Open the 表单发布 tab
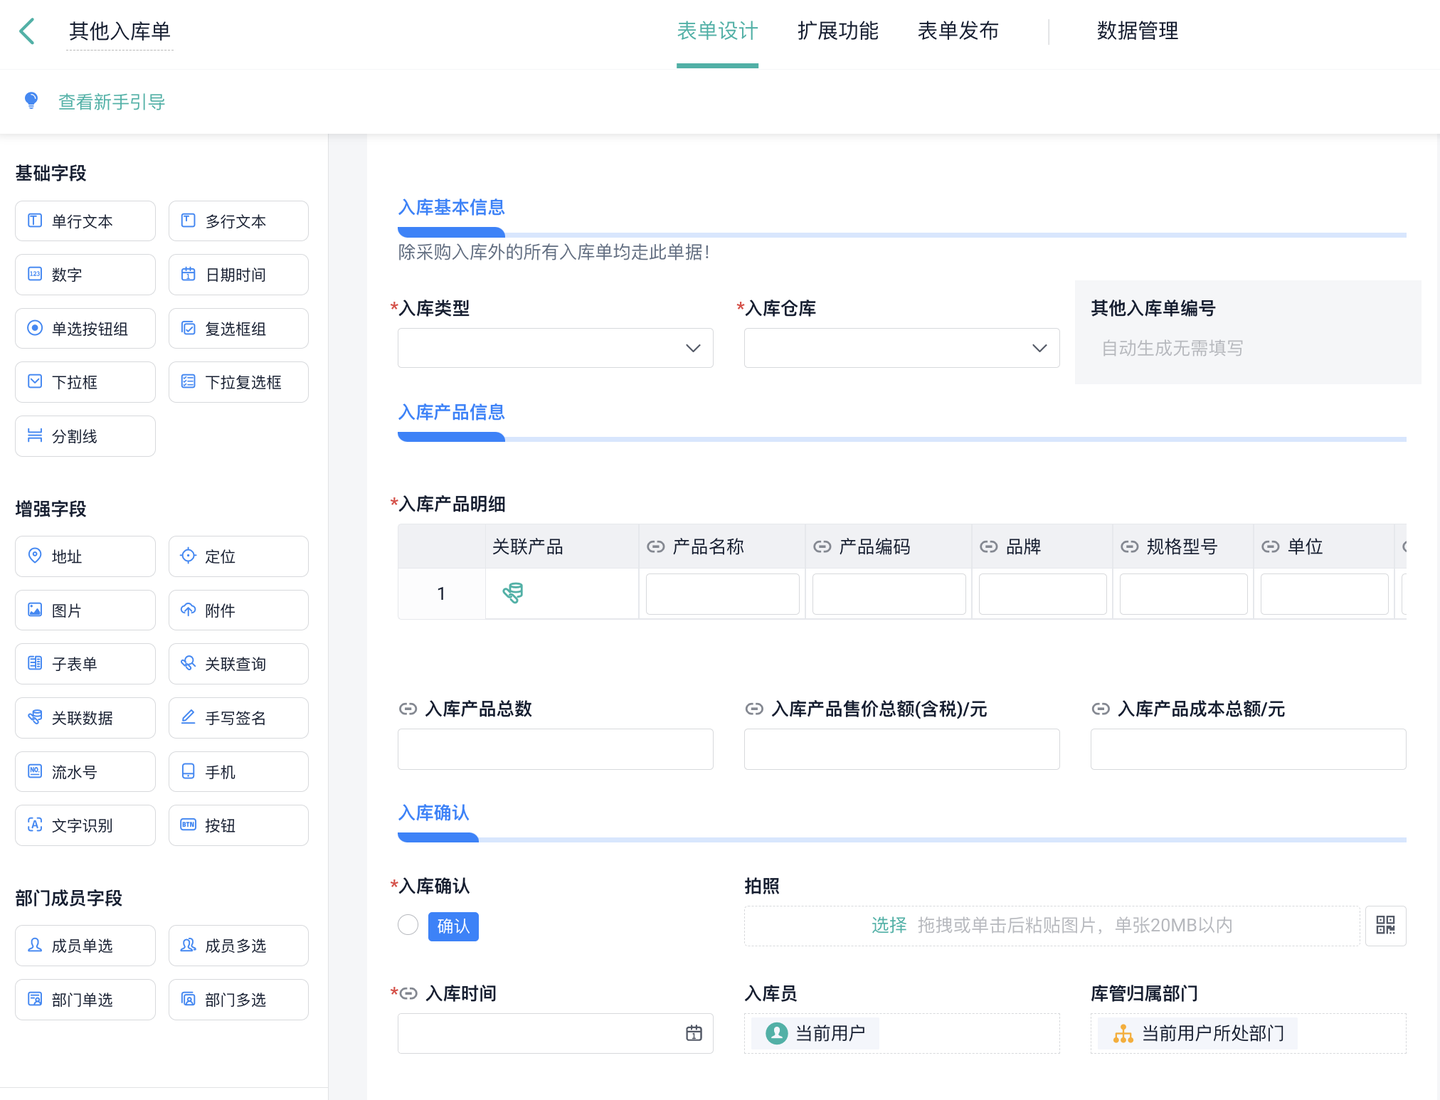 (957, 31)
